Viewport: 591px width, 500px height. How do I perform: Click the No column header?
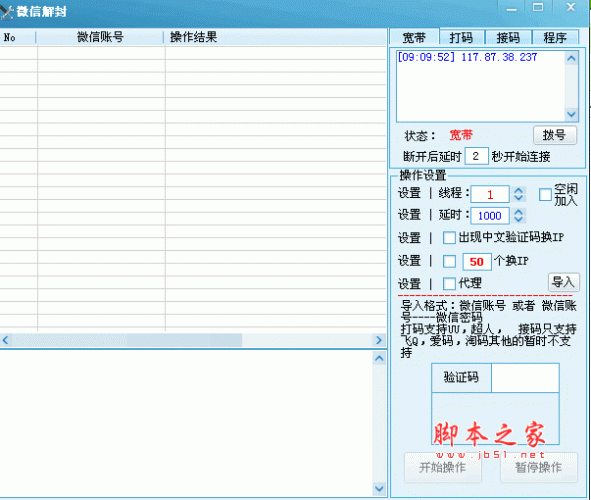18,37
